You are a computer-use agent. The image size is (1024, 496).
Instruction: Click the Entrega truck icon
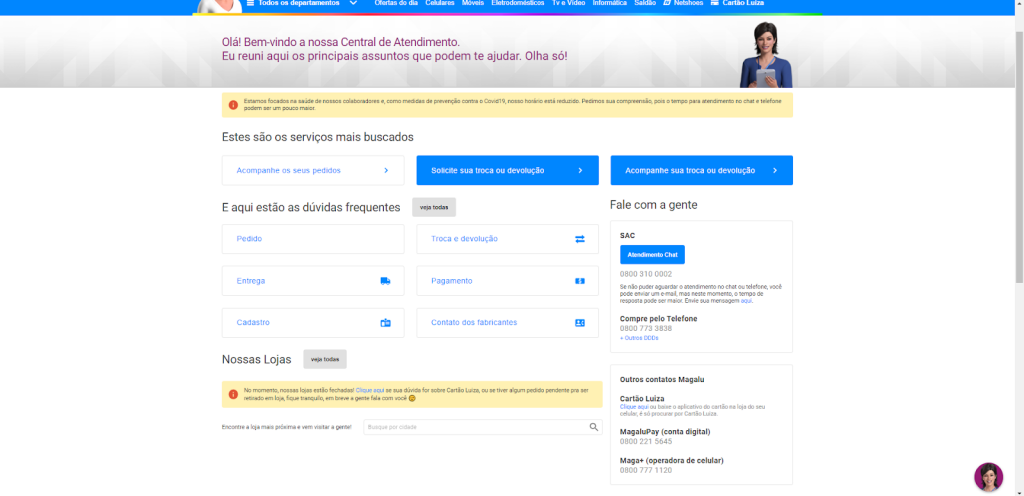[385, 281]
